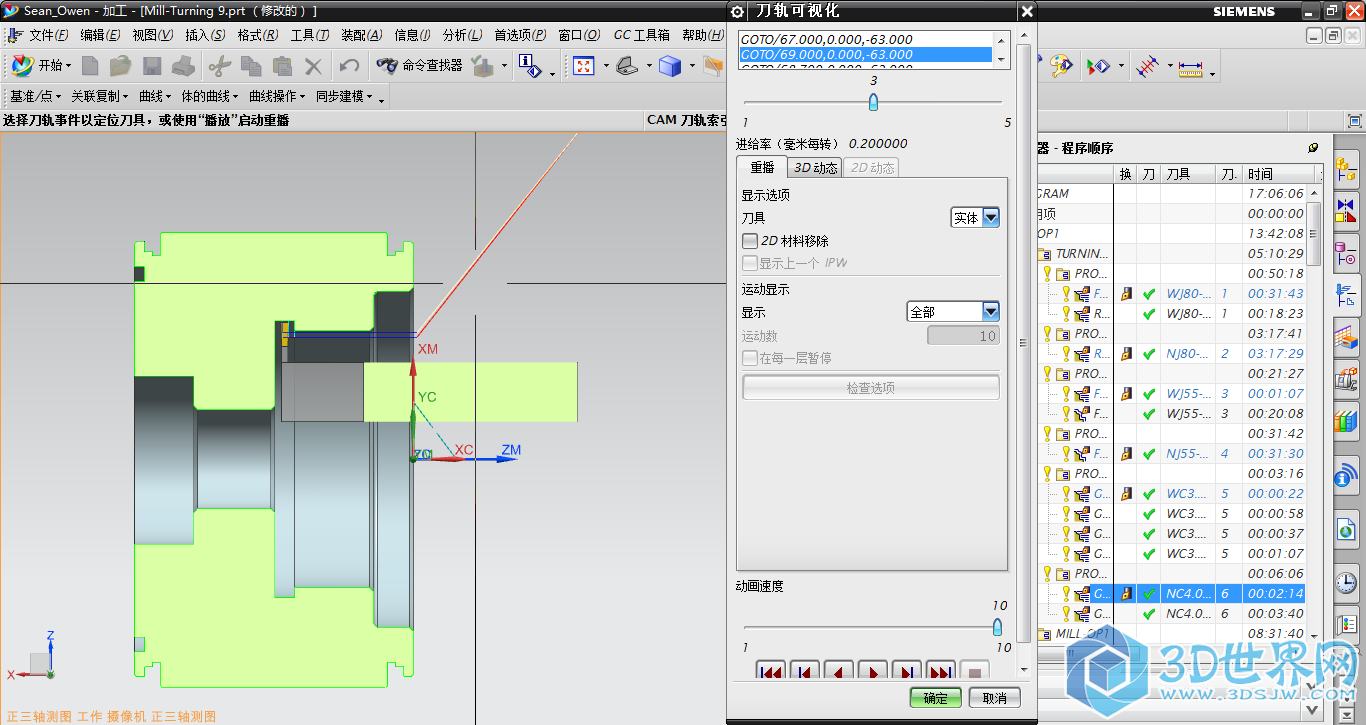The height and width of the screenshot is (725, 1366).
Task: Switch to the 3D 动态 tab
Action: click(815, 168)
